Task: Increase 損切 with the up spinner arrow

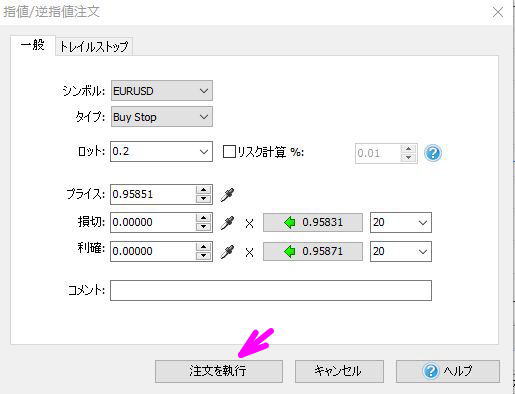Action: coord(203,218)
